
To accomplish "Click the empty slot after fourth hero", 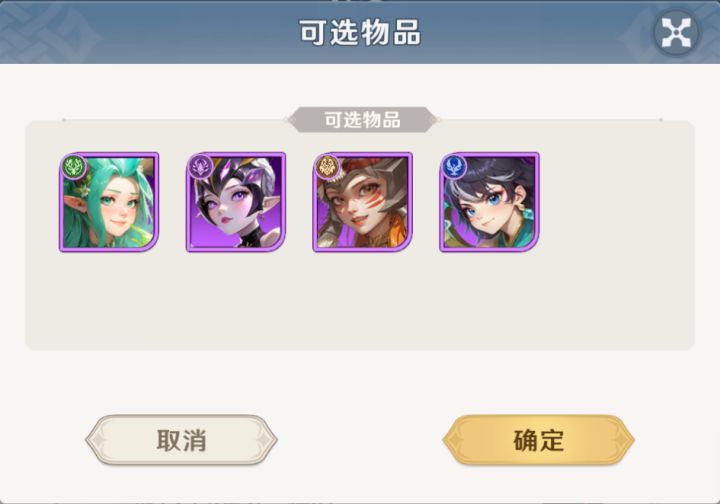I will click(x=616, y=202).
